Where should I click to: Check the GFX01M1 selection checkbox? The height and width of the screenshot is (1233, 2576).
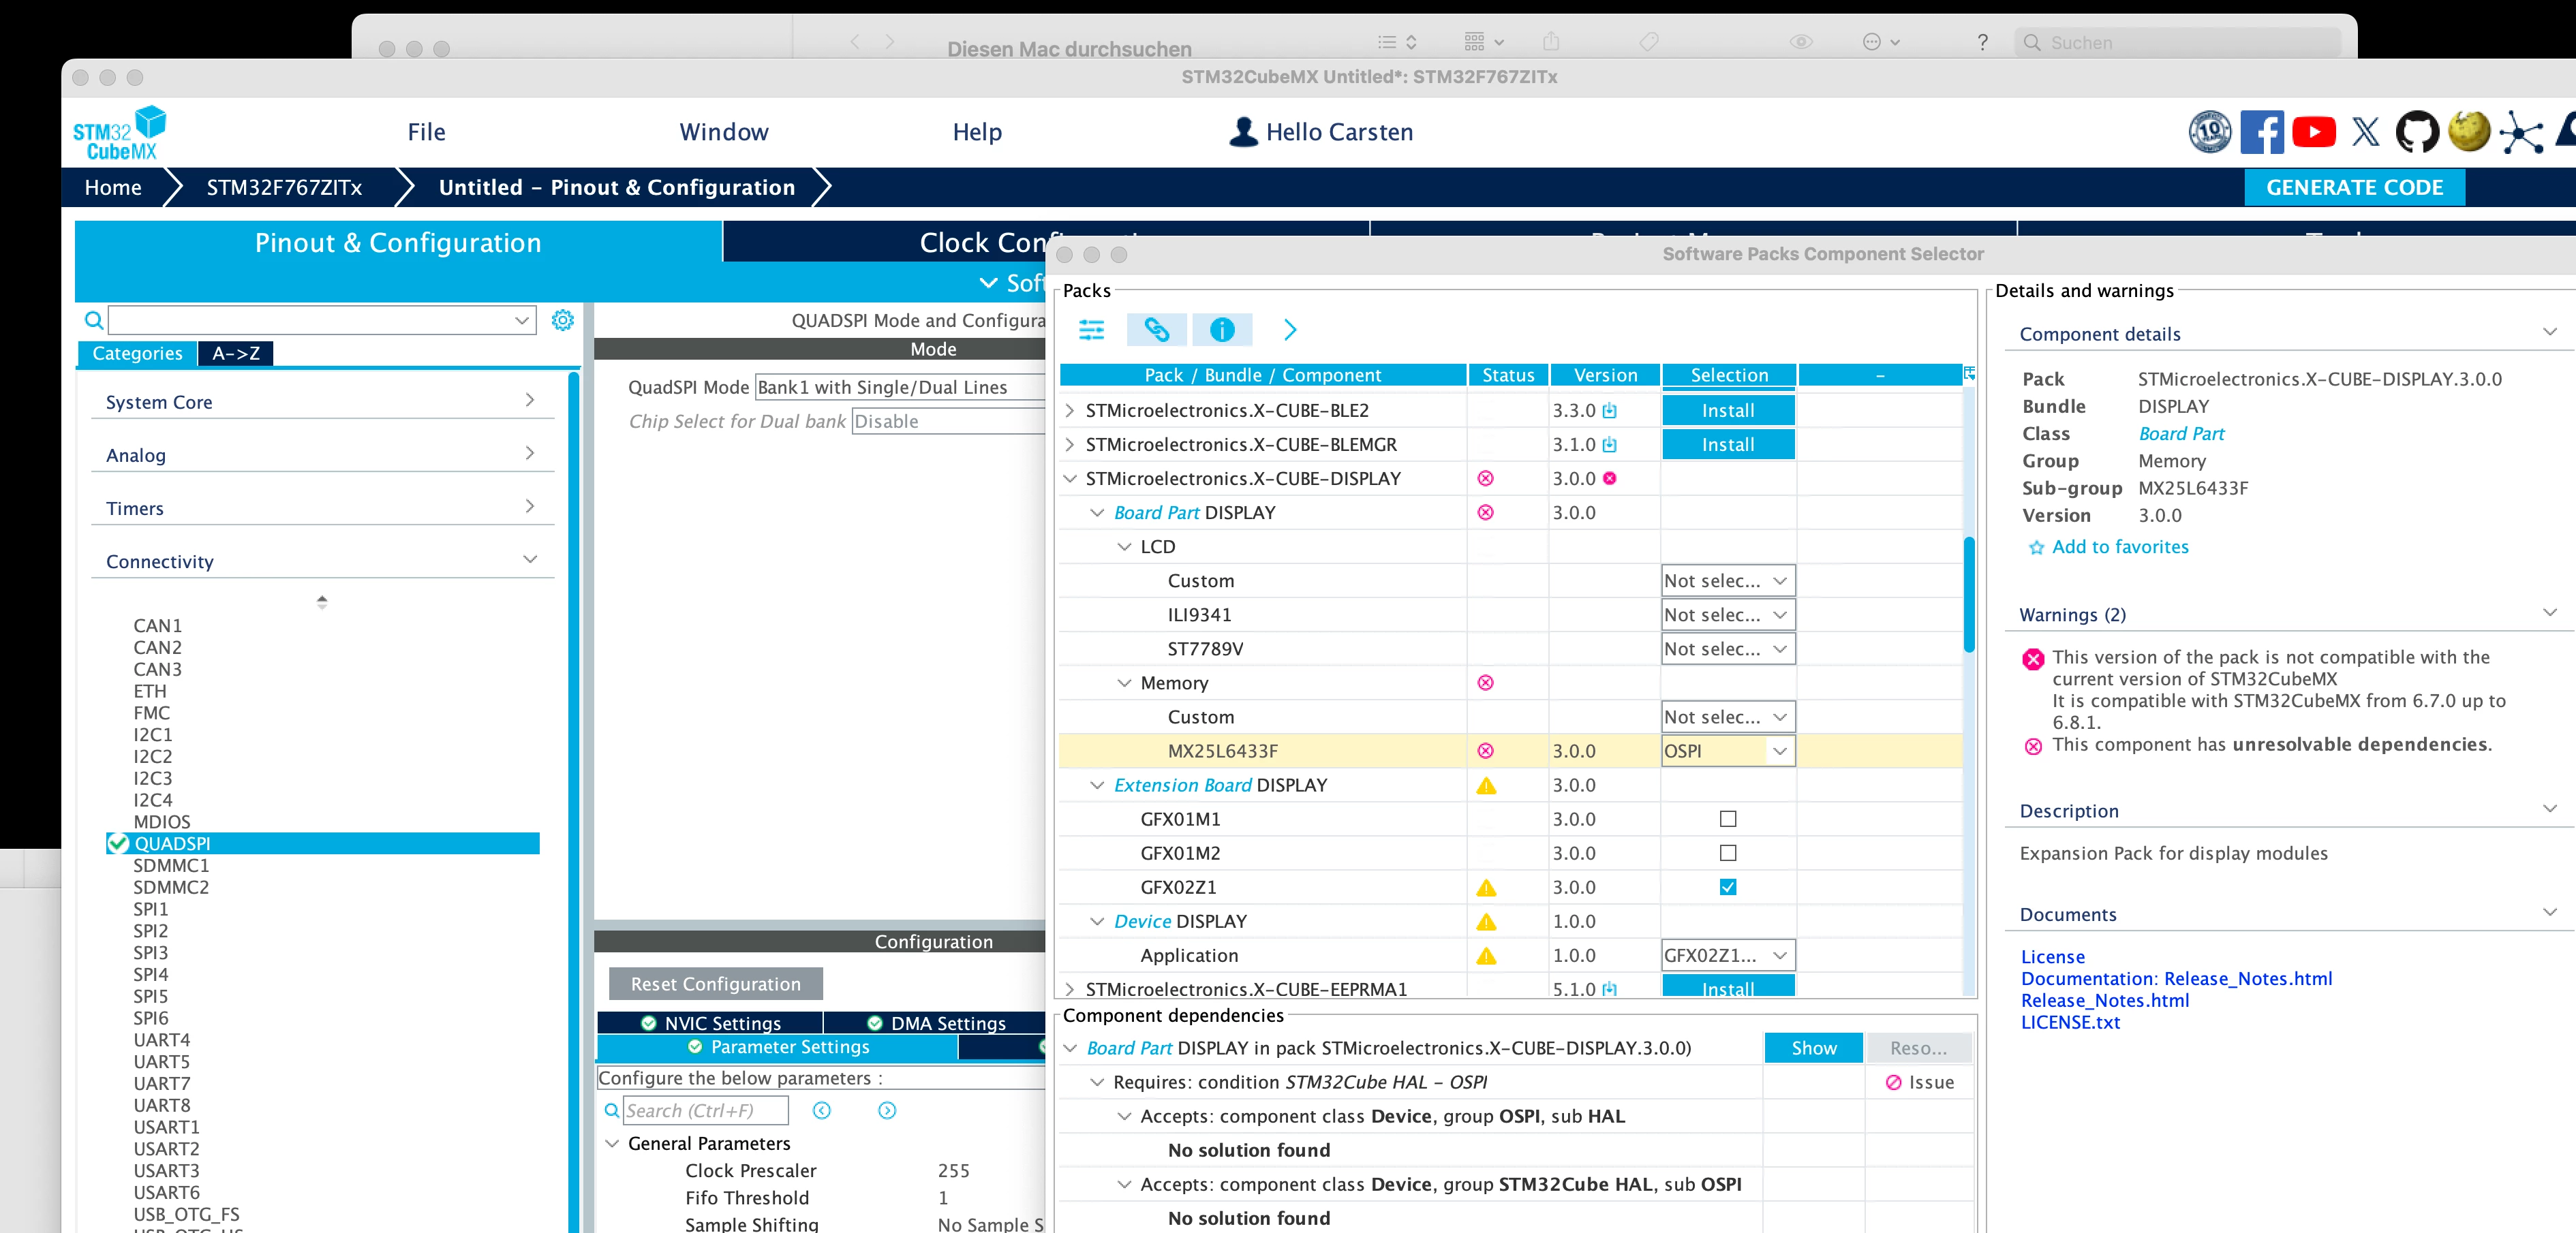click(x=1727, y=819)
